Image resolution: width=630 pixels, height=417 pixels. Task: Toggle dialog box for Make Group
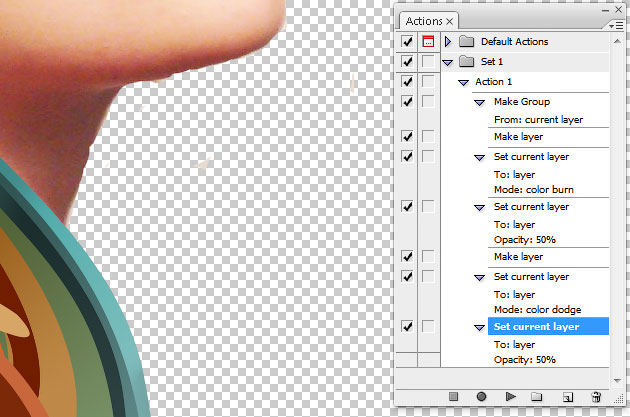click(428, 101)
